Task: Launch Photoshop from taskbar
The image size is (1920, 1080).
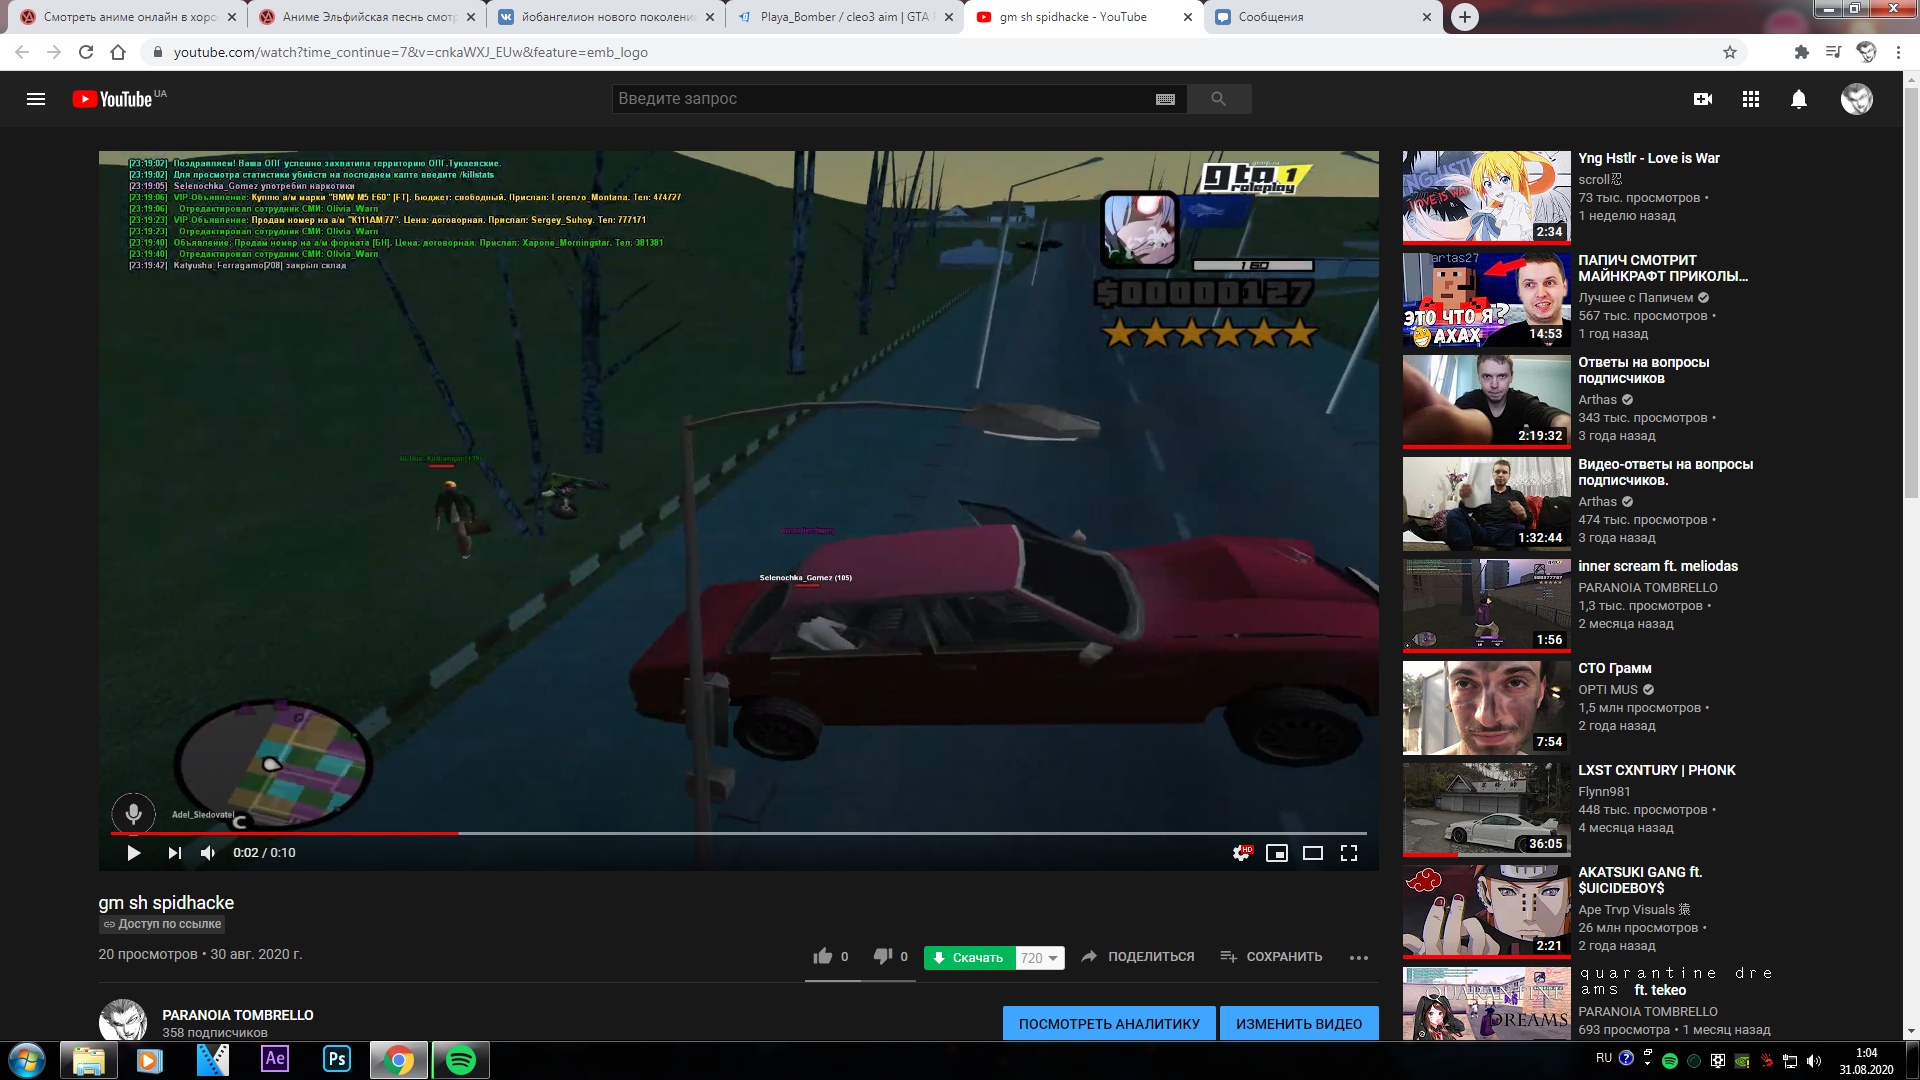Action: coord(337,1059)
